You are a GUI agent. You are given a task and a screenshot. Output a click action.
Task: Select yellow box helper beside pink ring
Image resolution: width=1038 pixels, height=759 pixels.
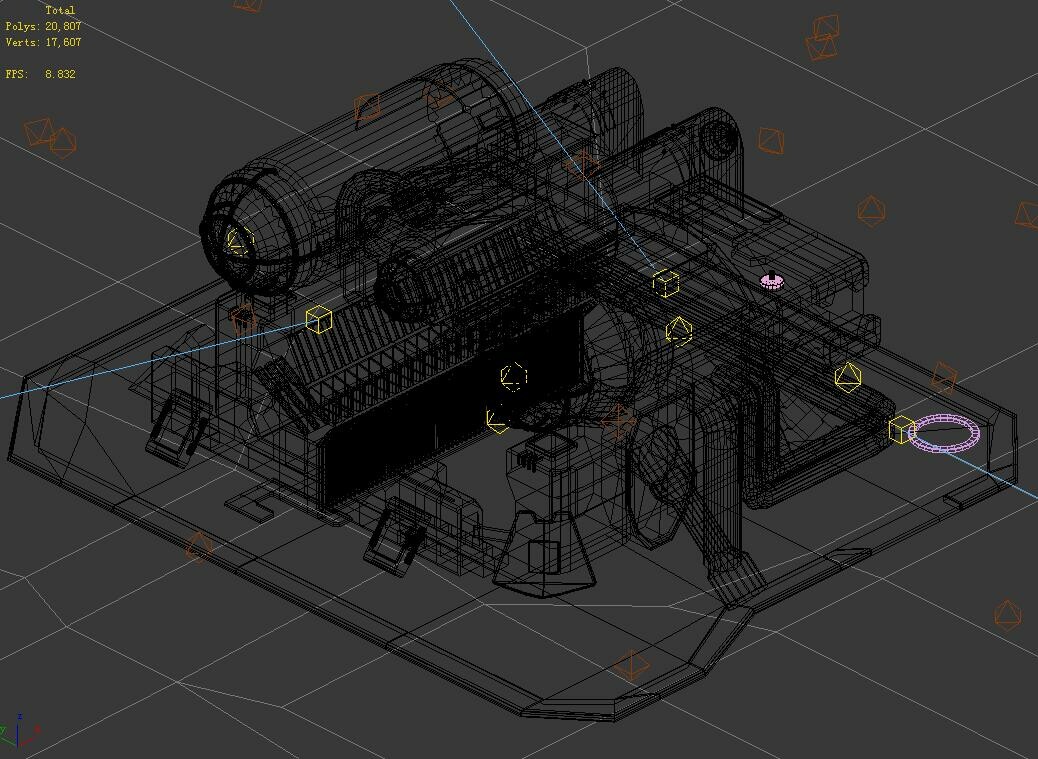901,429
